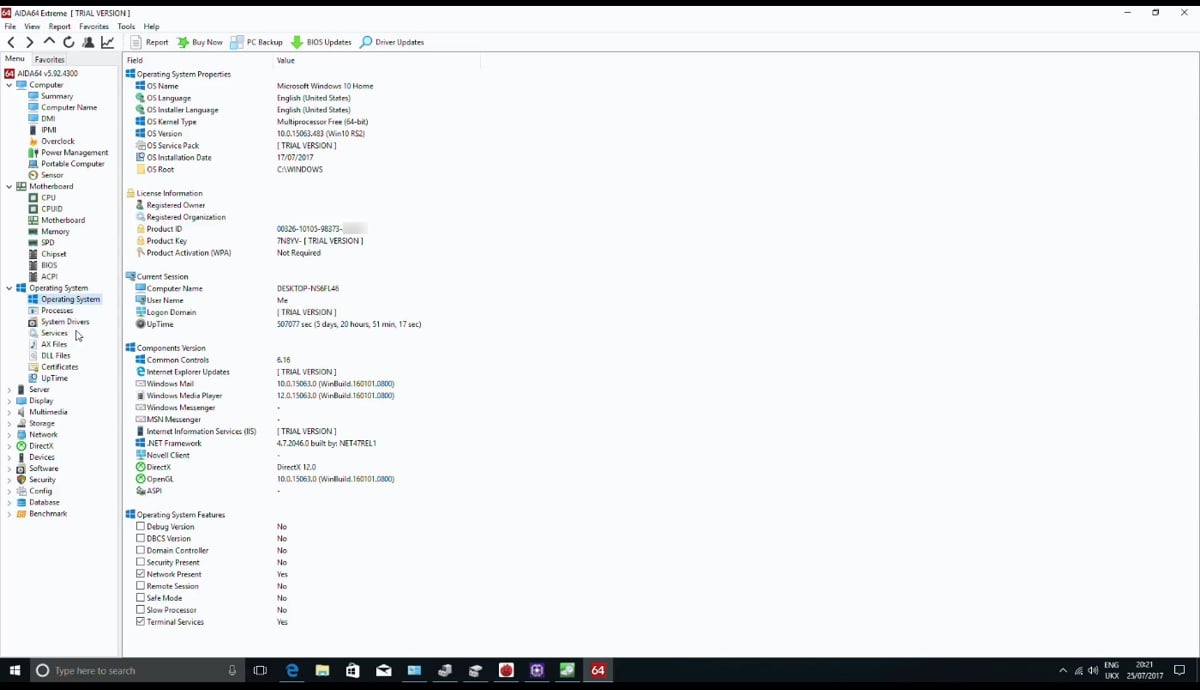This screenshot has width=1200, height=690.
Task: Click Driver Updates in toolbar
Action: tap(392, 42)
